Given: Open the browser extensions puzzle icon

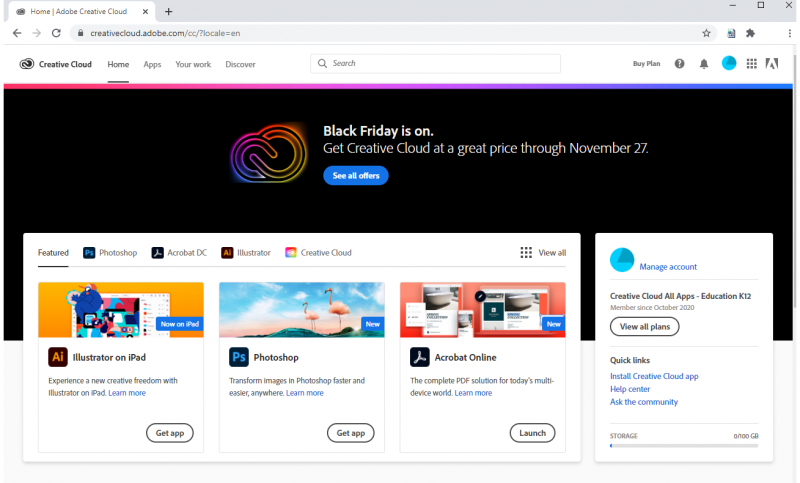Looking at the screenshot, I should pyautogui.click(x=750, y=33).
